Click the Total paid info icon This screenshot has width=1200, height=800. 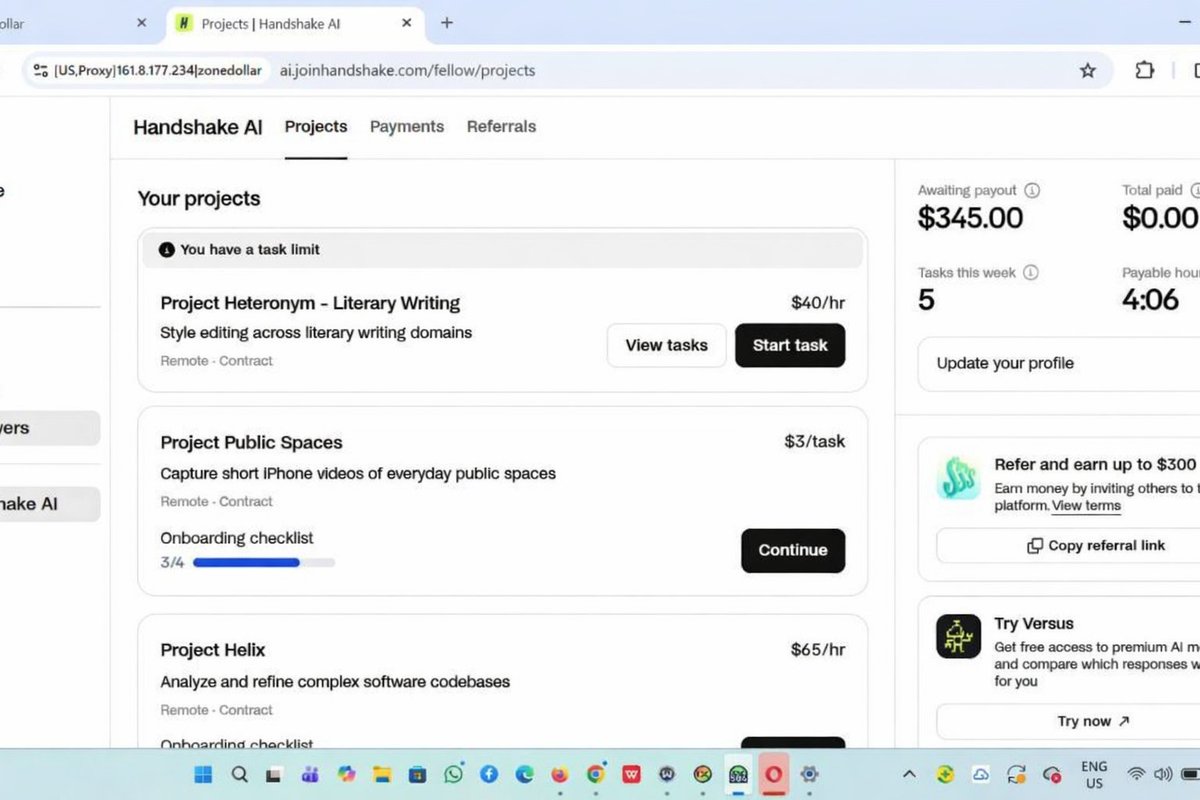[1196, 190]
